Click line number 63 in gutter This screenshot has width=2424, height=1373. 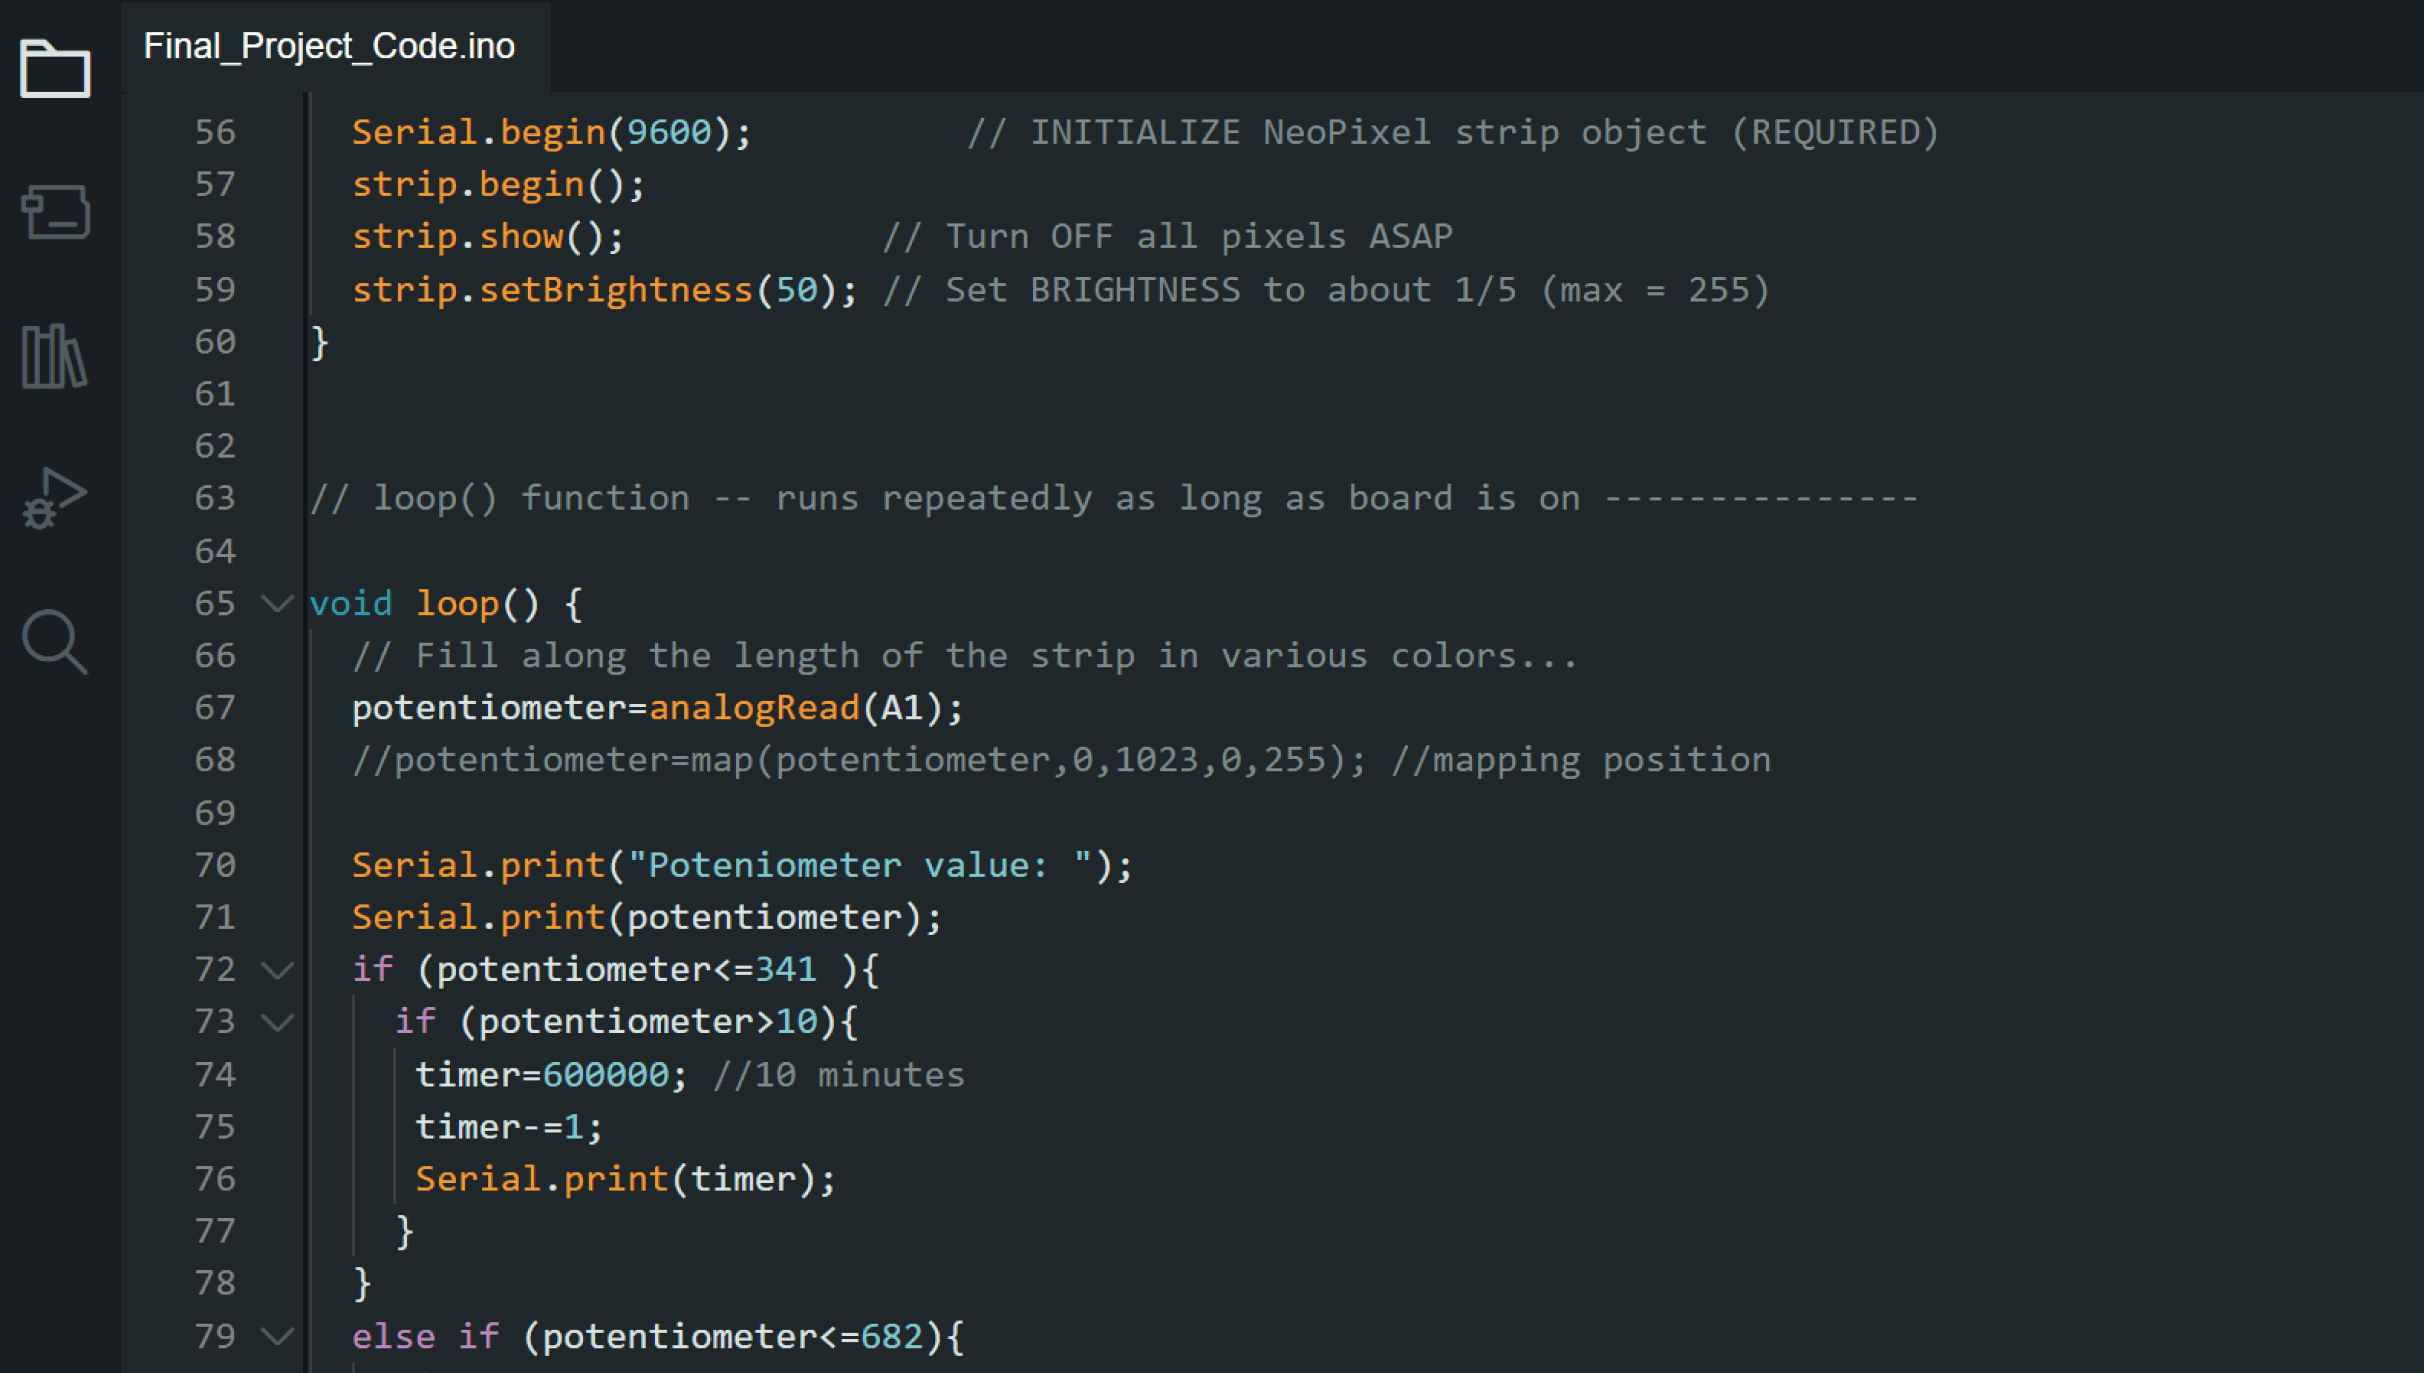[x=215, y=498]
